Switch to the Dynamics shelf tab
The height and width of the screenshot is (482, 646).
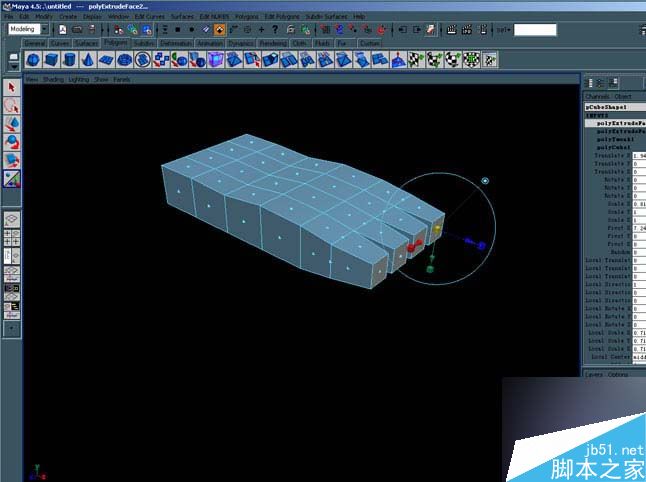pos(240,43)
